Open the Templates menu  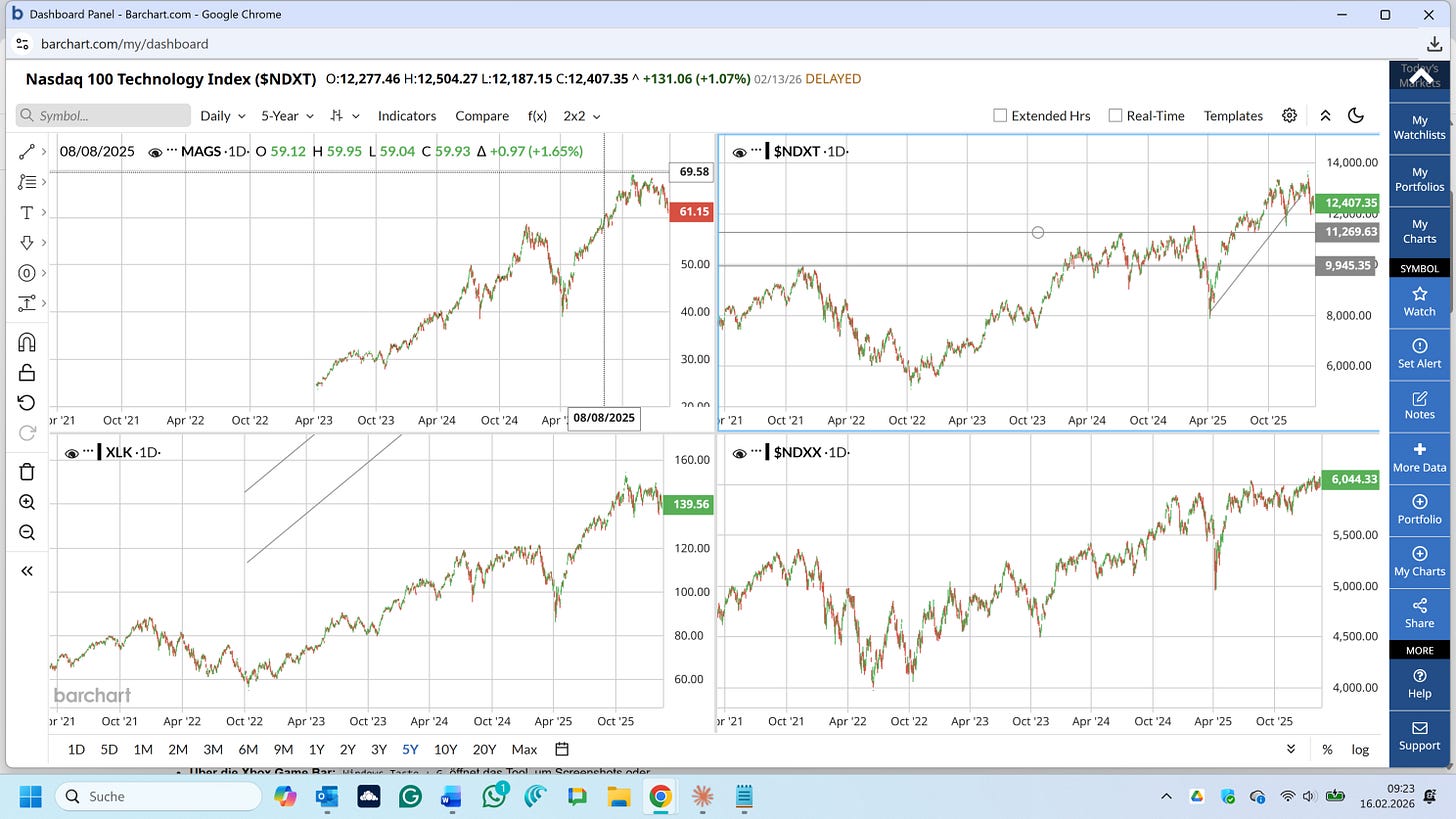pyautogui.click(x=1233, y=115)
